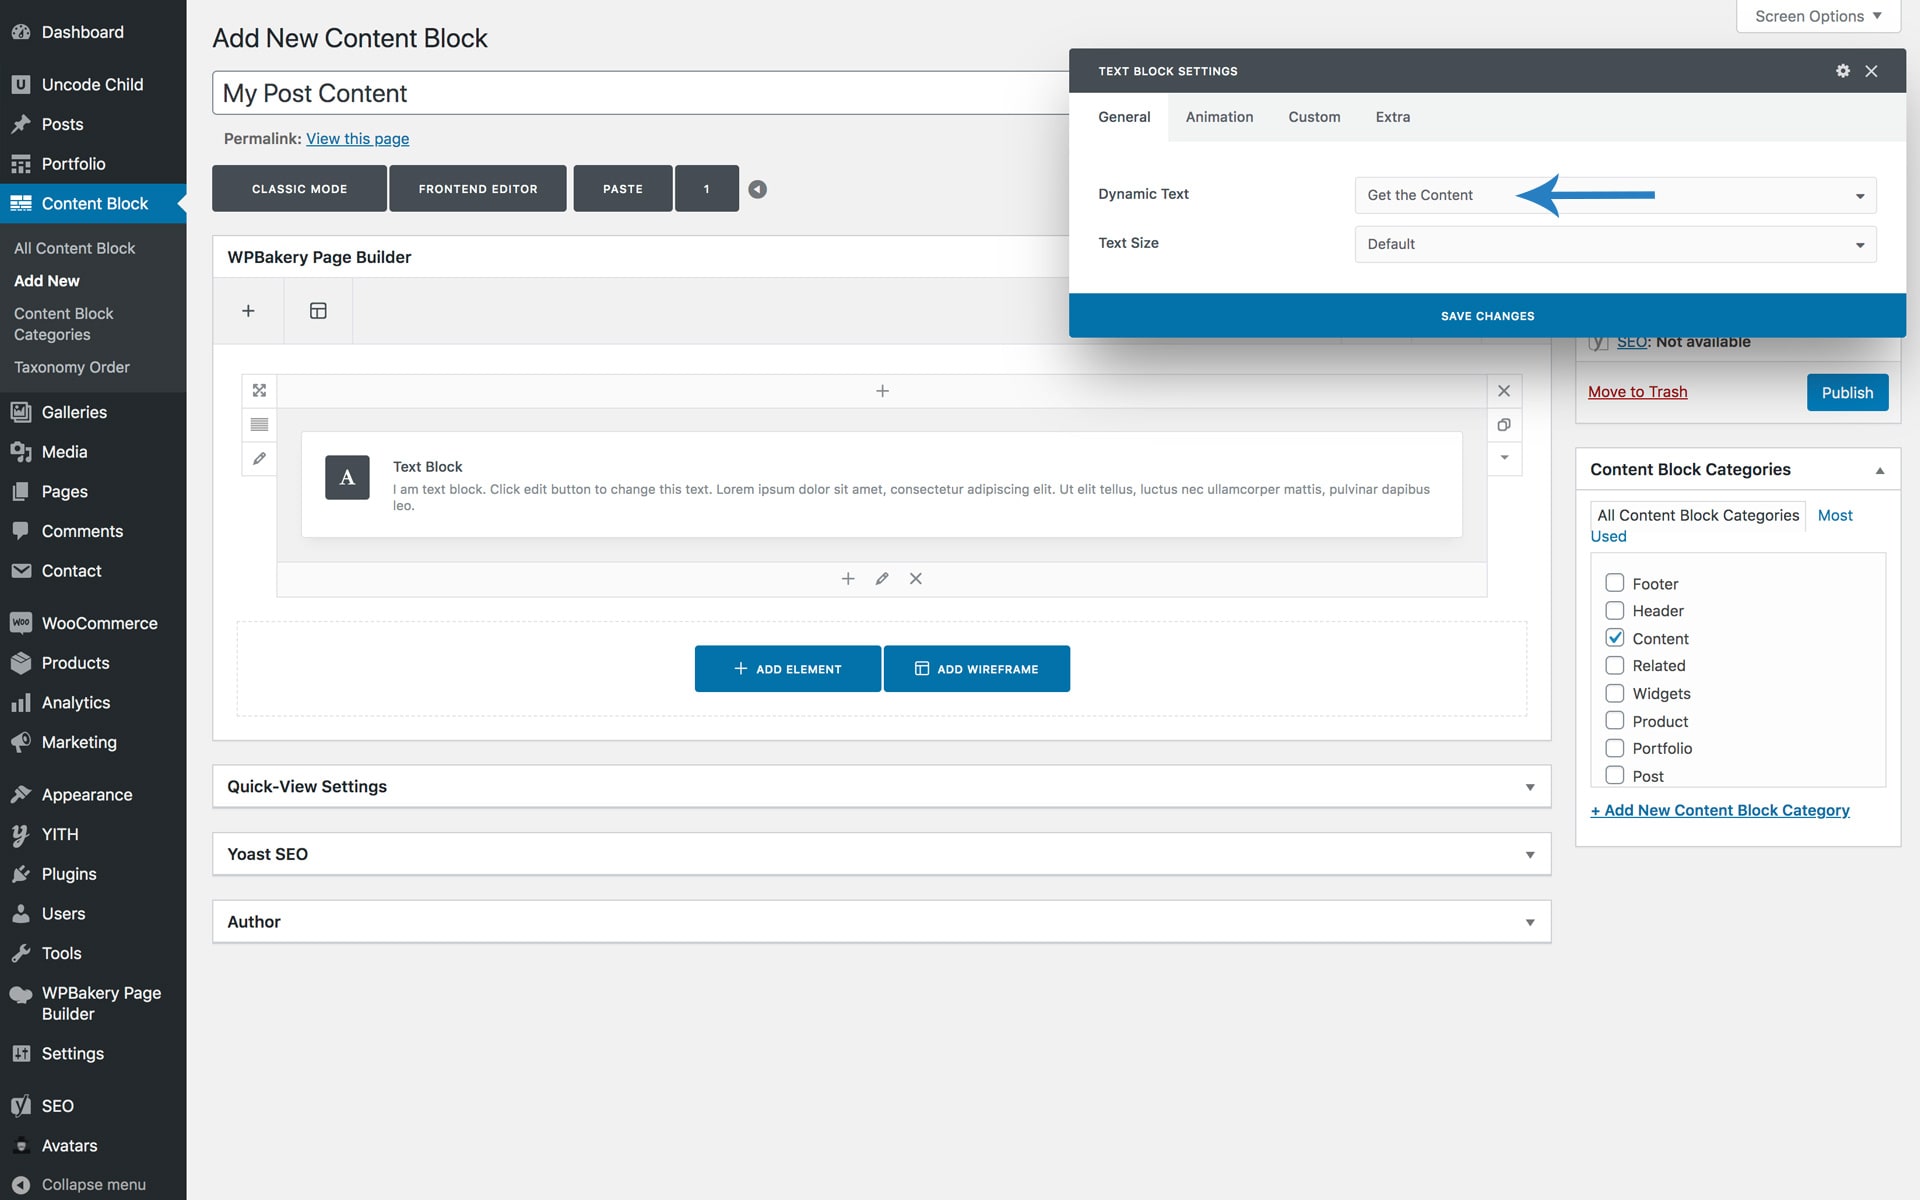The width and height of the screenshot is (1920, 1200).
Task: Expand the Quick-View Settings panel
Action: click(880, 787)
